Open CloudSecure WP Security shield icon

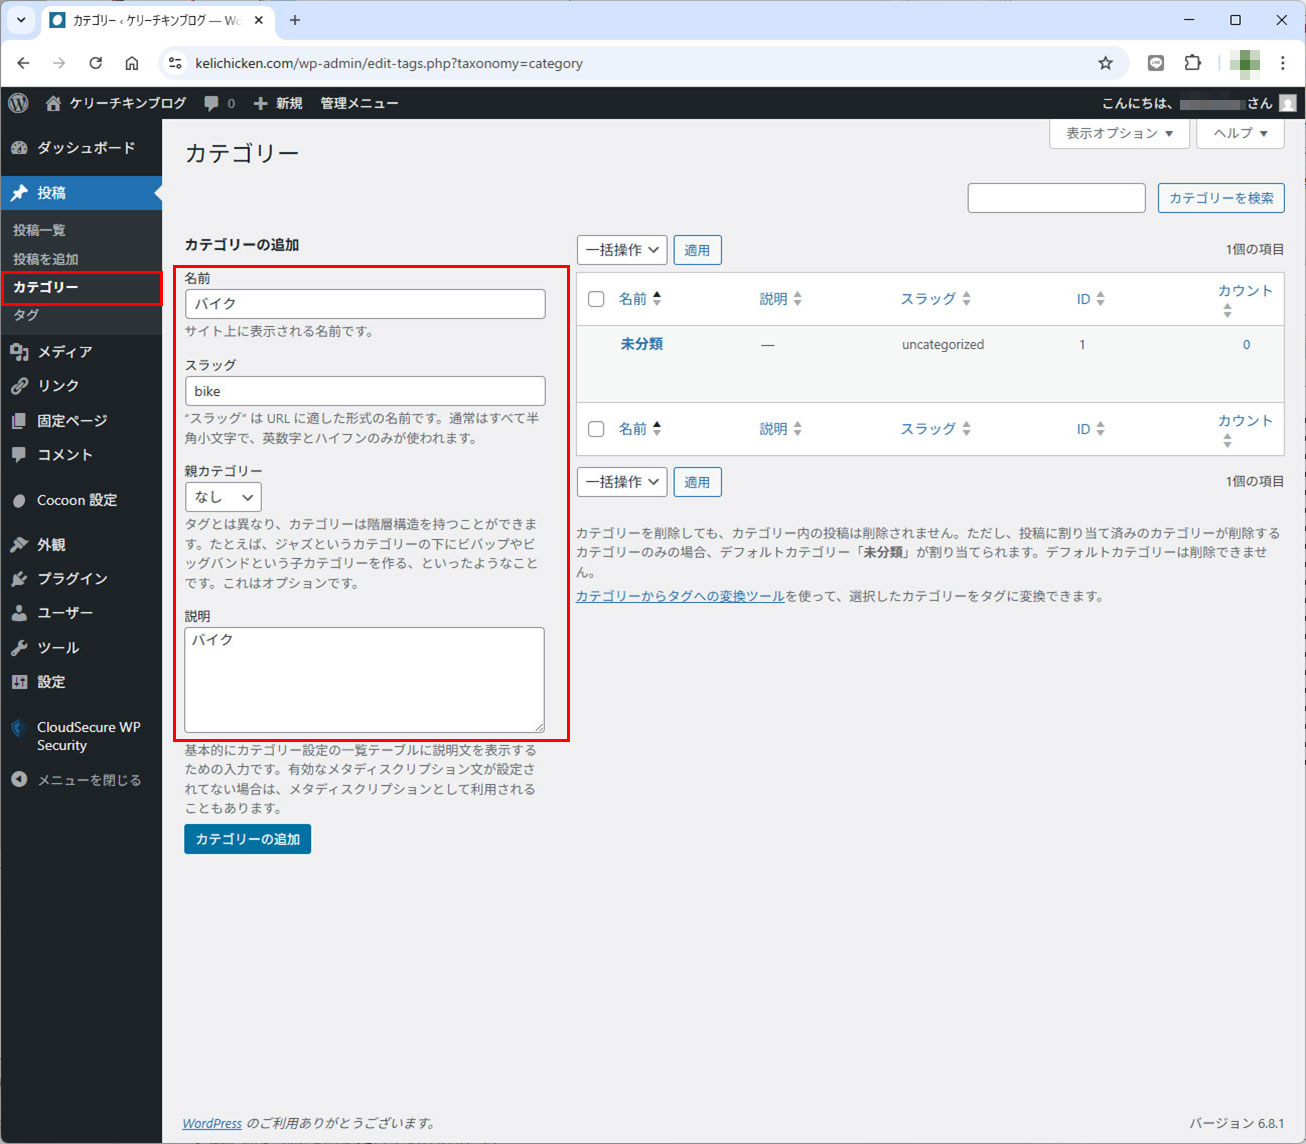[x=18, y=728]
